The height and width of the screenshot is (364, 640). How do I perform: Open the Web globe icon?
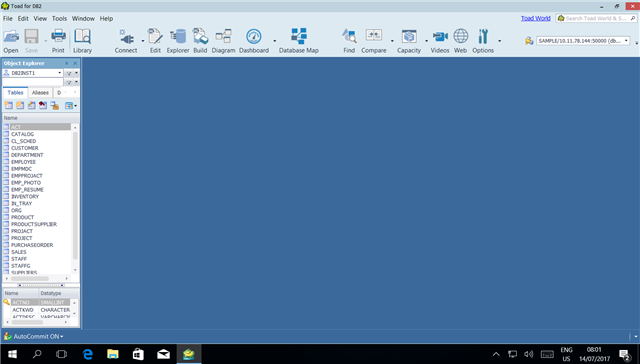click(460, 37)
